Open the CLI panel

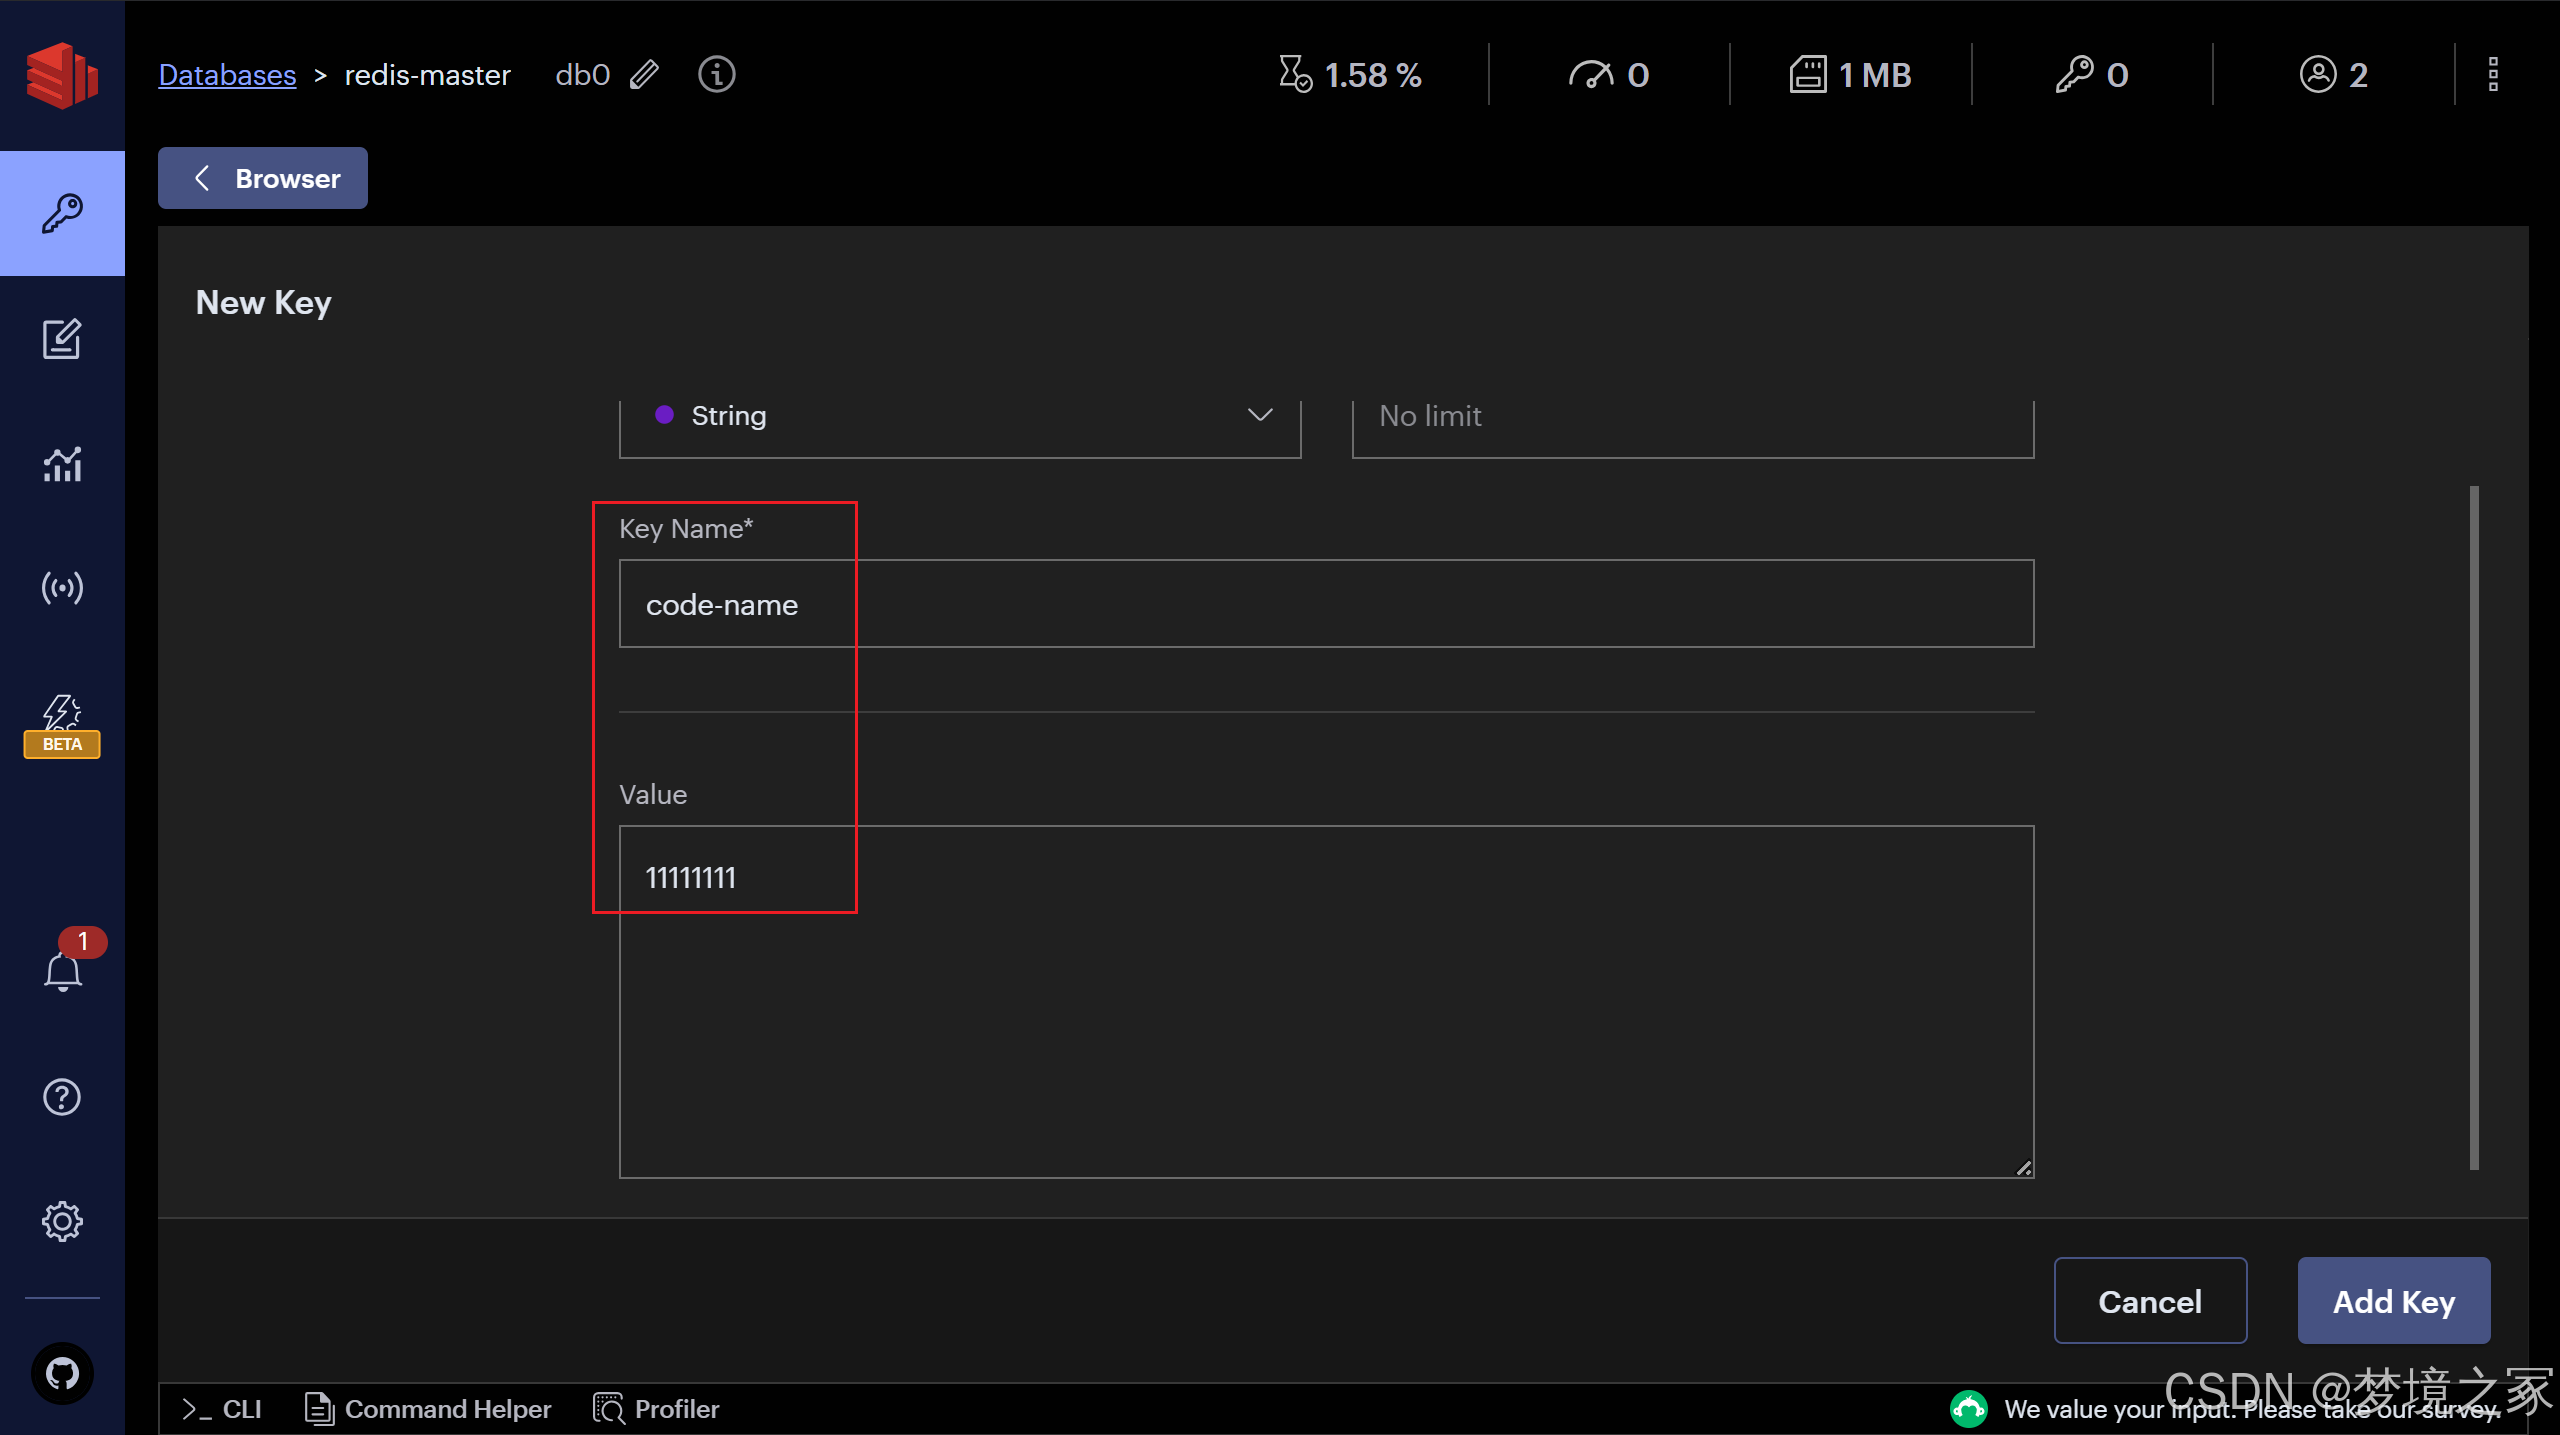[222, 1409]
